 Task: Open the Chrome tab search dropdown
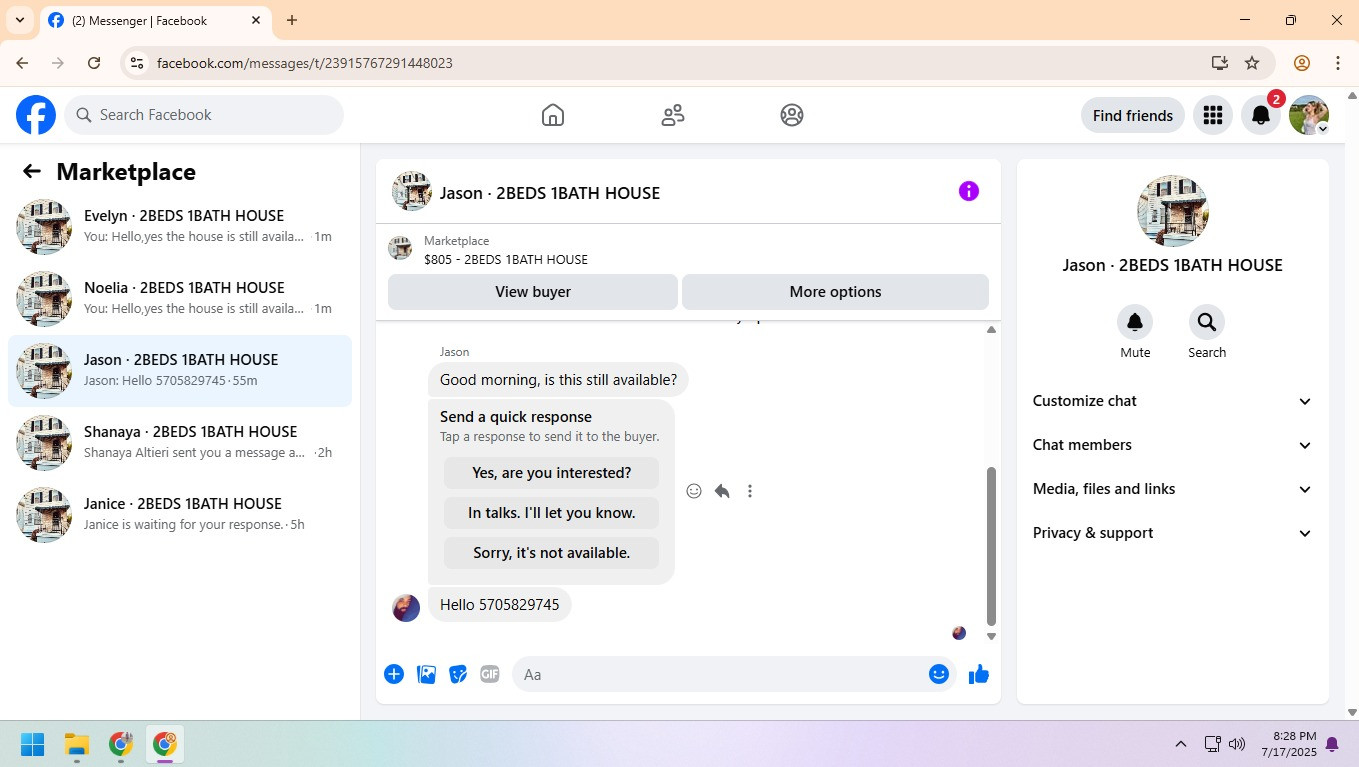19,20
